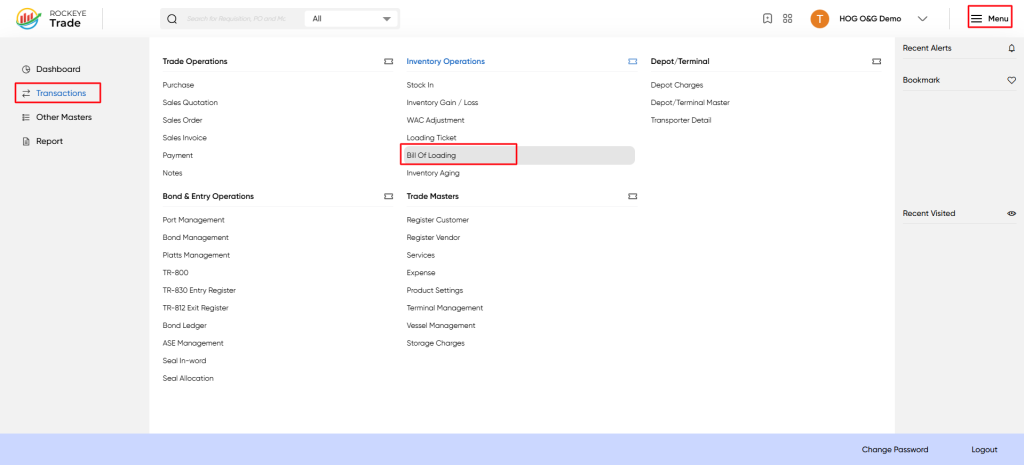Click the Recent Alerts bell icon
The width and height of the screenshot is (1024, 465).
(x=1012, y=48)
